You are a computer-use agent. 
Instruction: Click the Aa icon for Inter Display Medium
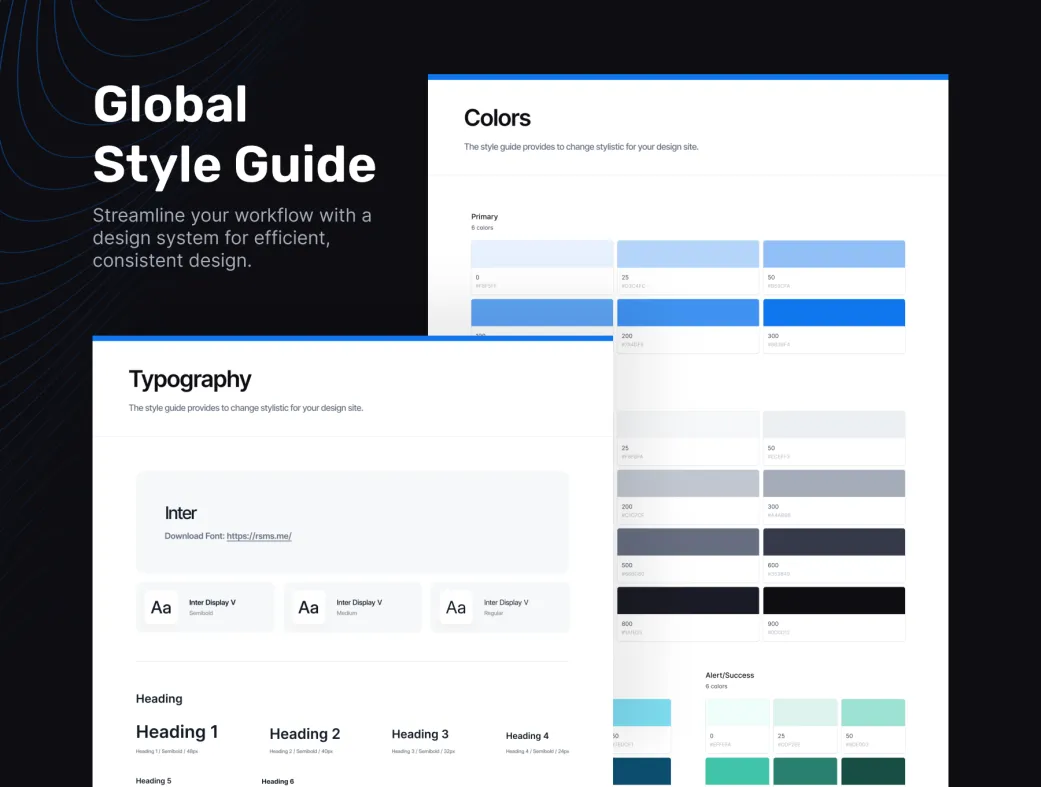pos(309,607)
